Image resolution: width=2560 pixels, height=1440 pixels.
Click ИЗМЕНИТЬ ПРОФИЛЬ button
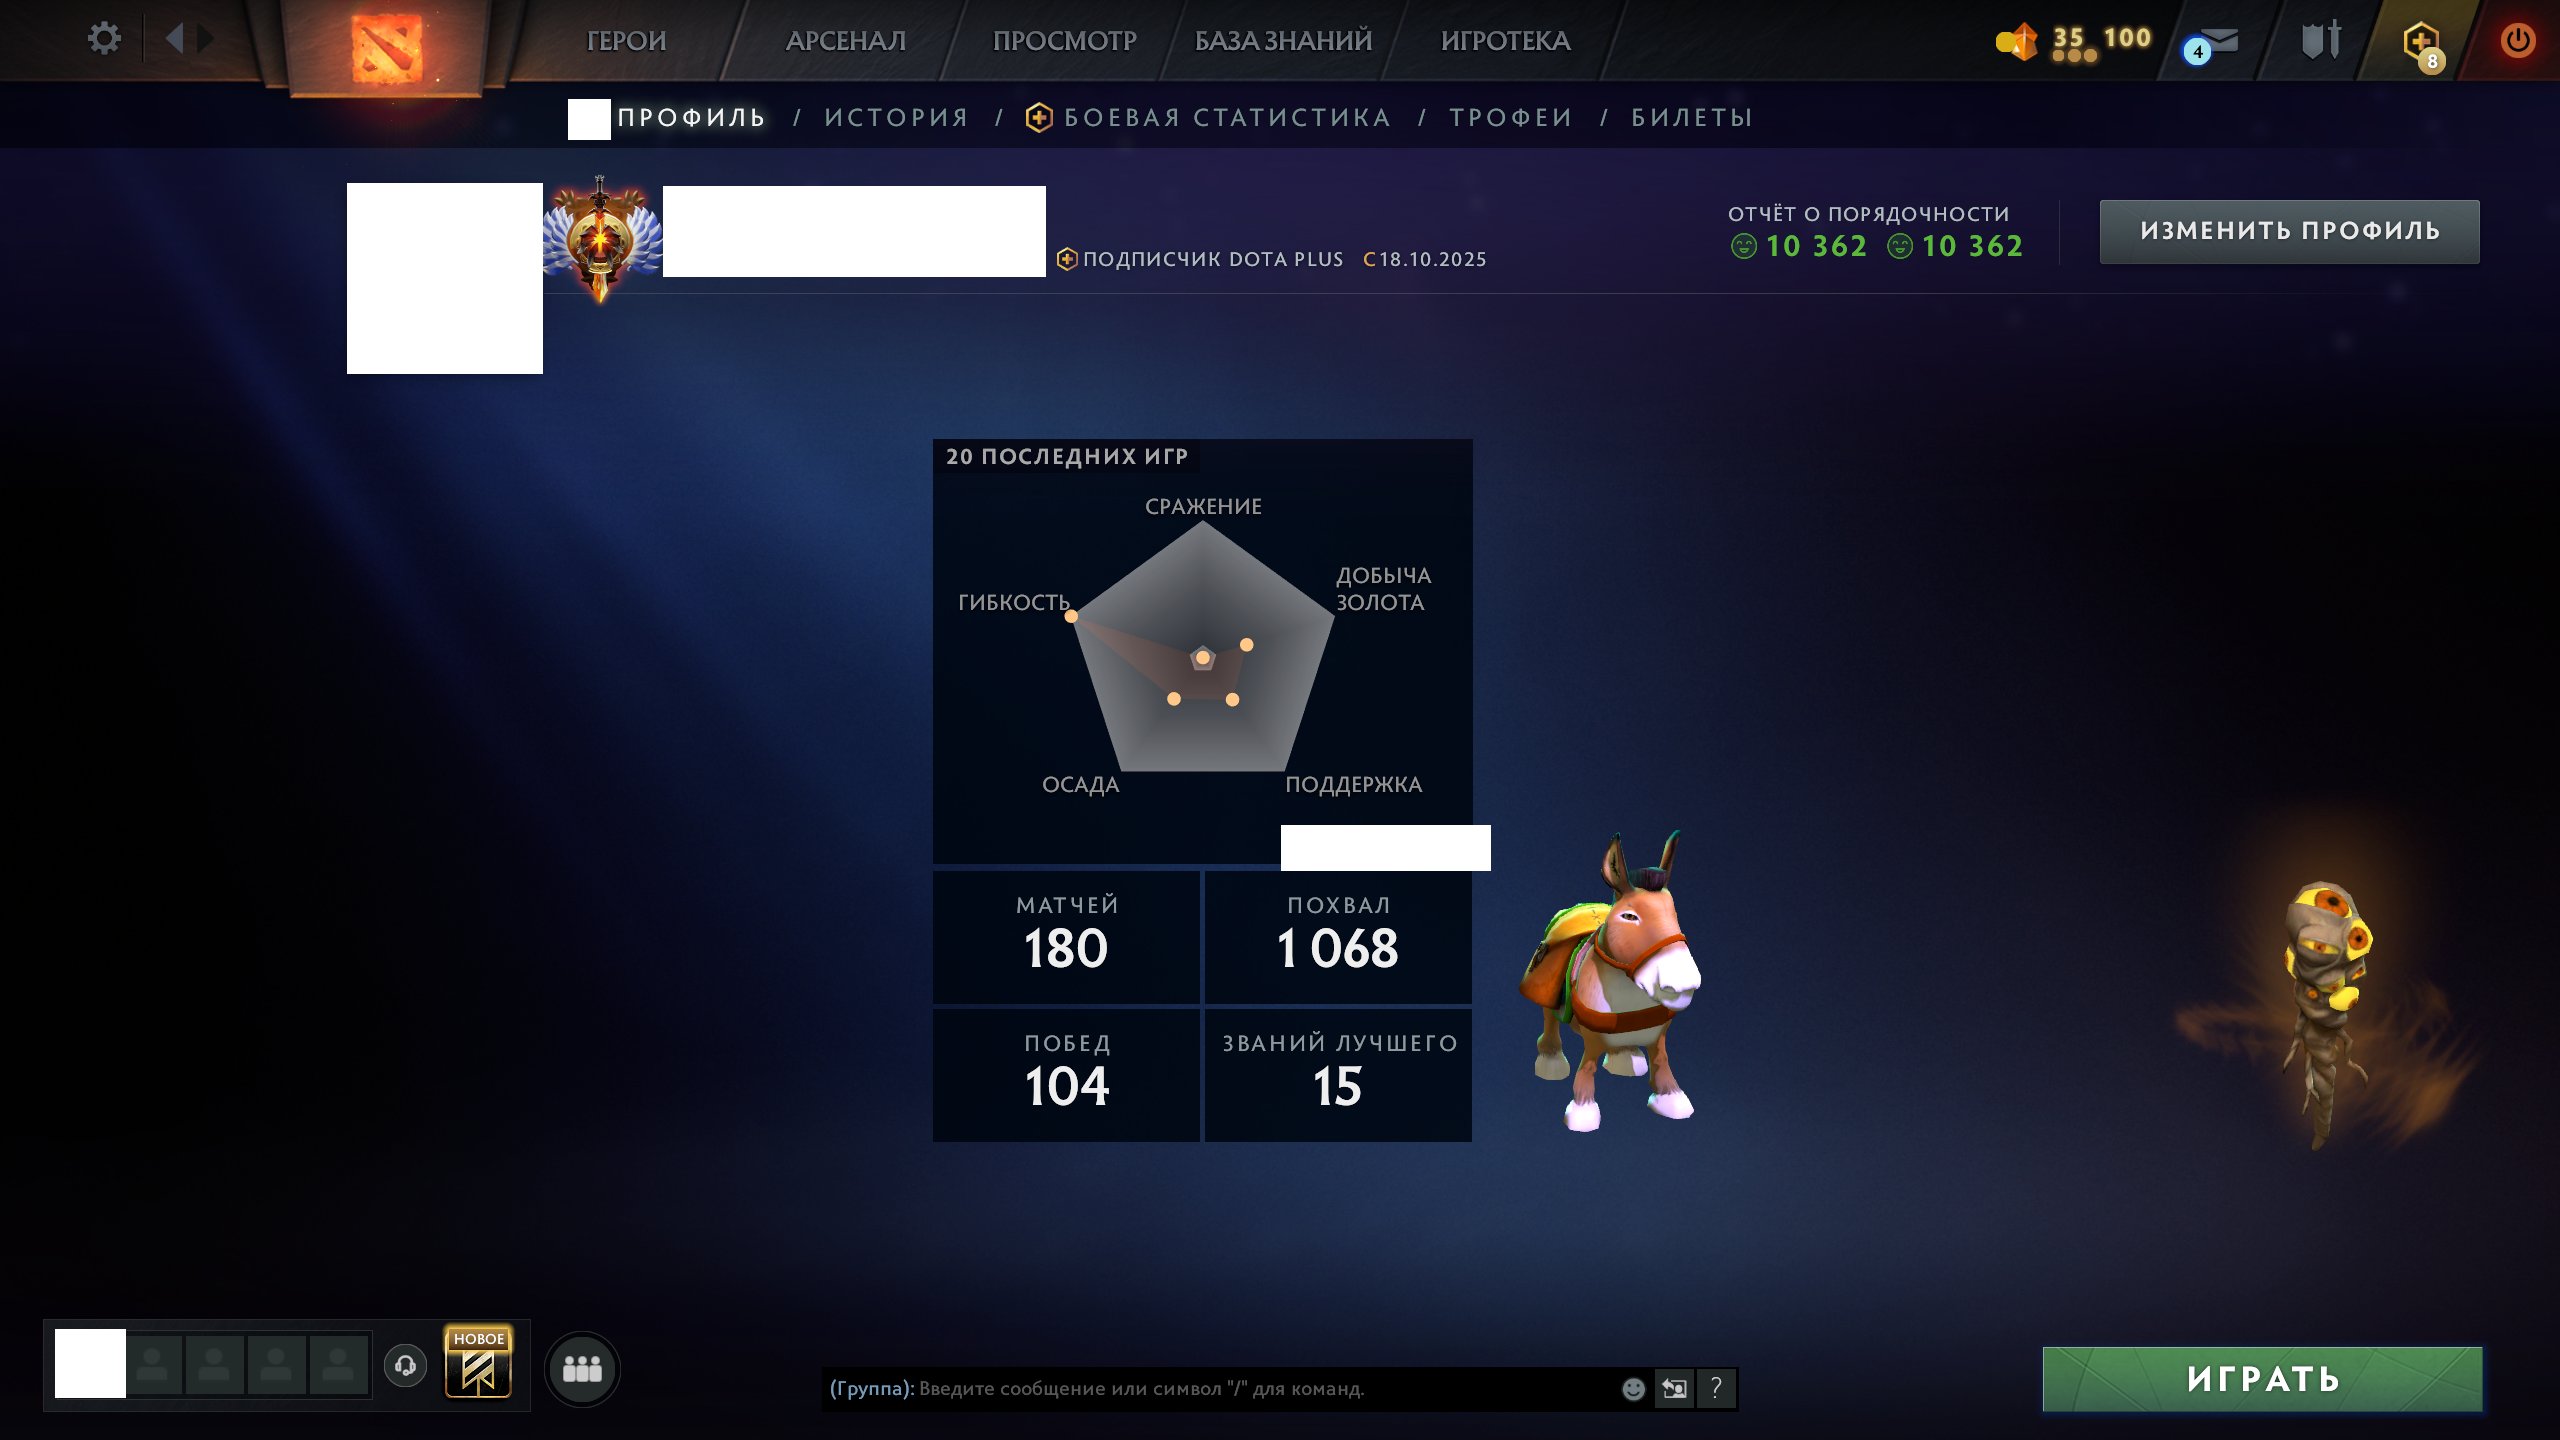coord(2289,231)
